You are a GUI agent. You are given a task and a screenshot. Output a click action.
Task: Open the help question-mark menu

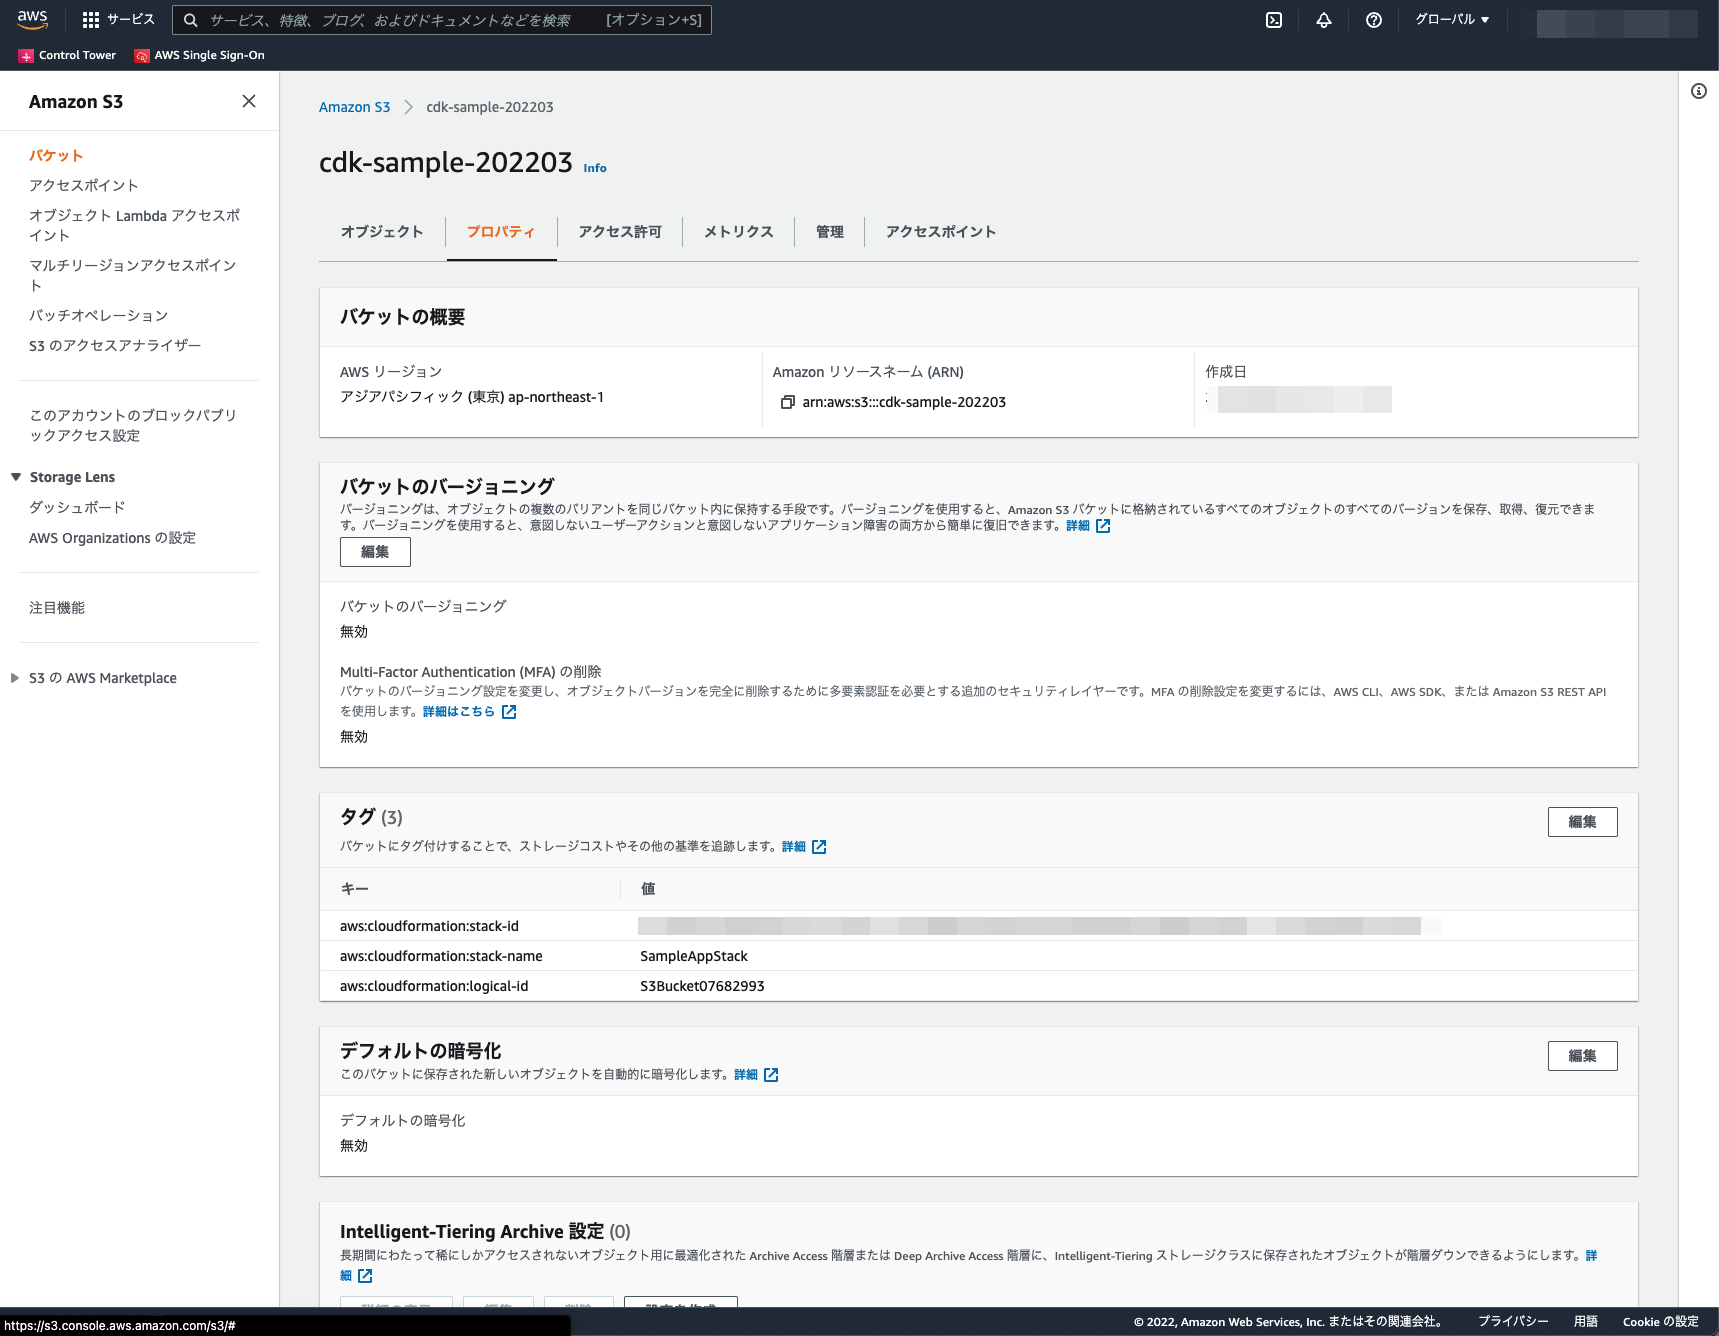coord(1374,20)
